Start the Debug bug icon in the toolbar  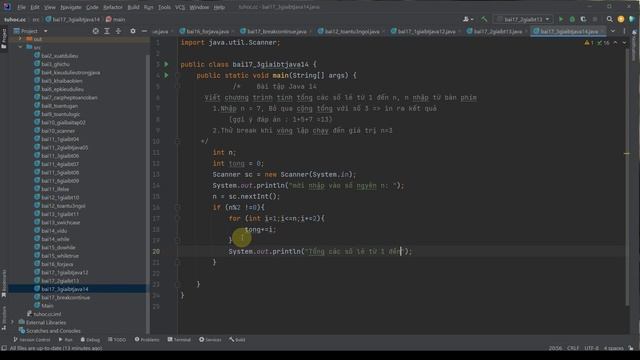coord(572,19)
